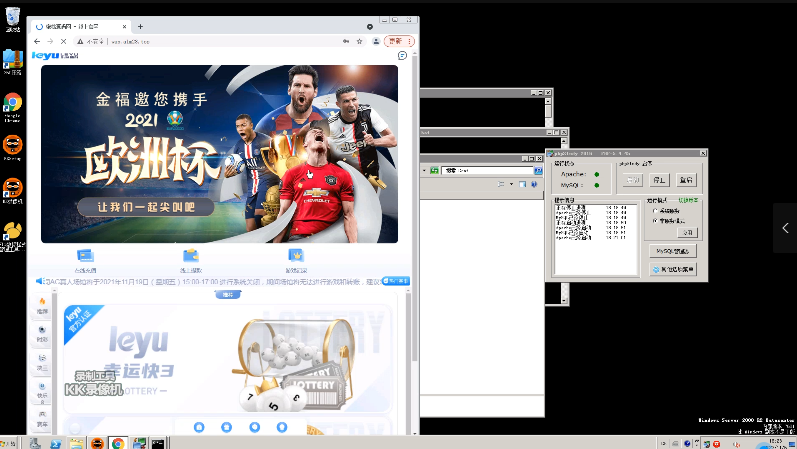797x449 pixels.
Task: Click the MySQL green status indicator
Action: click(x=597, y=185)
